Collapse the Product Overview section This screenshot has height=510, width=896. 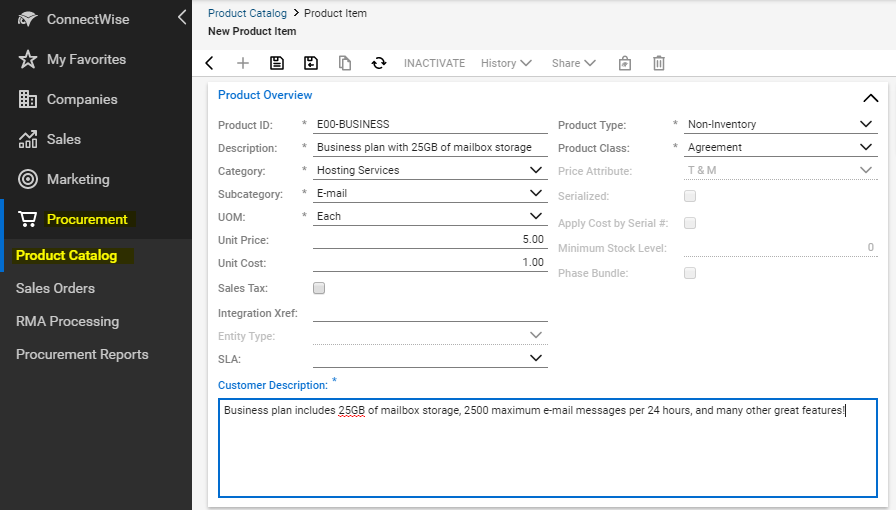coord(870,98)
